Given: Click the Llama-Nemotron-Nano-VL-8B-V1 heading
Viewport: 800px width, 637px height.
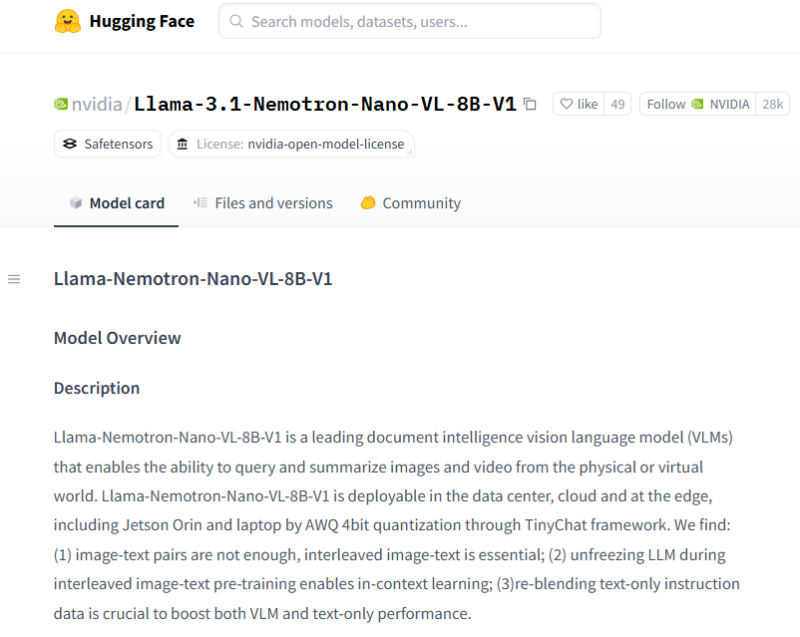Looking at the screenshot, I should 193,279.
